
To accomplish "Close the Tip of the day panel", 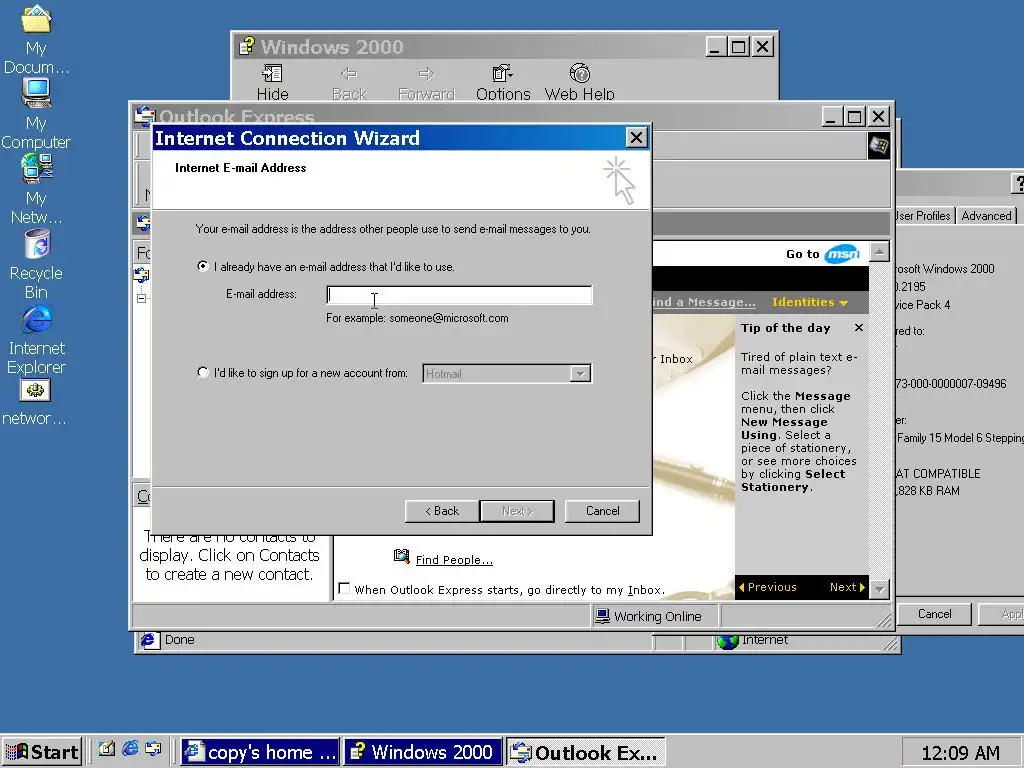I will (859, 328).
